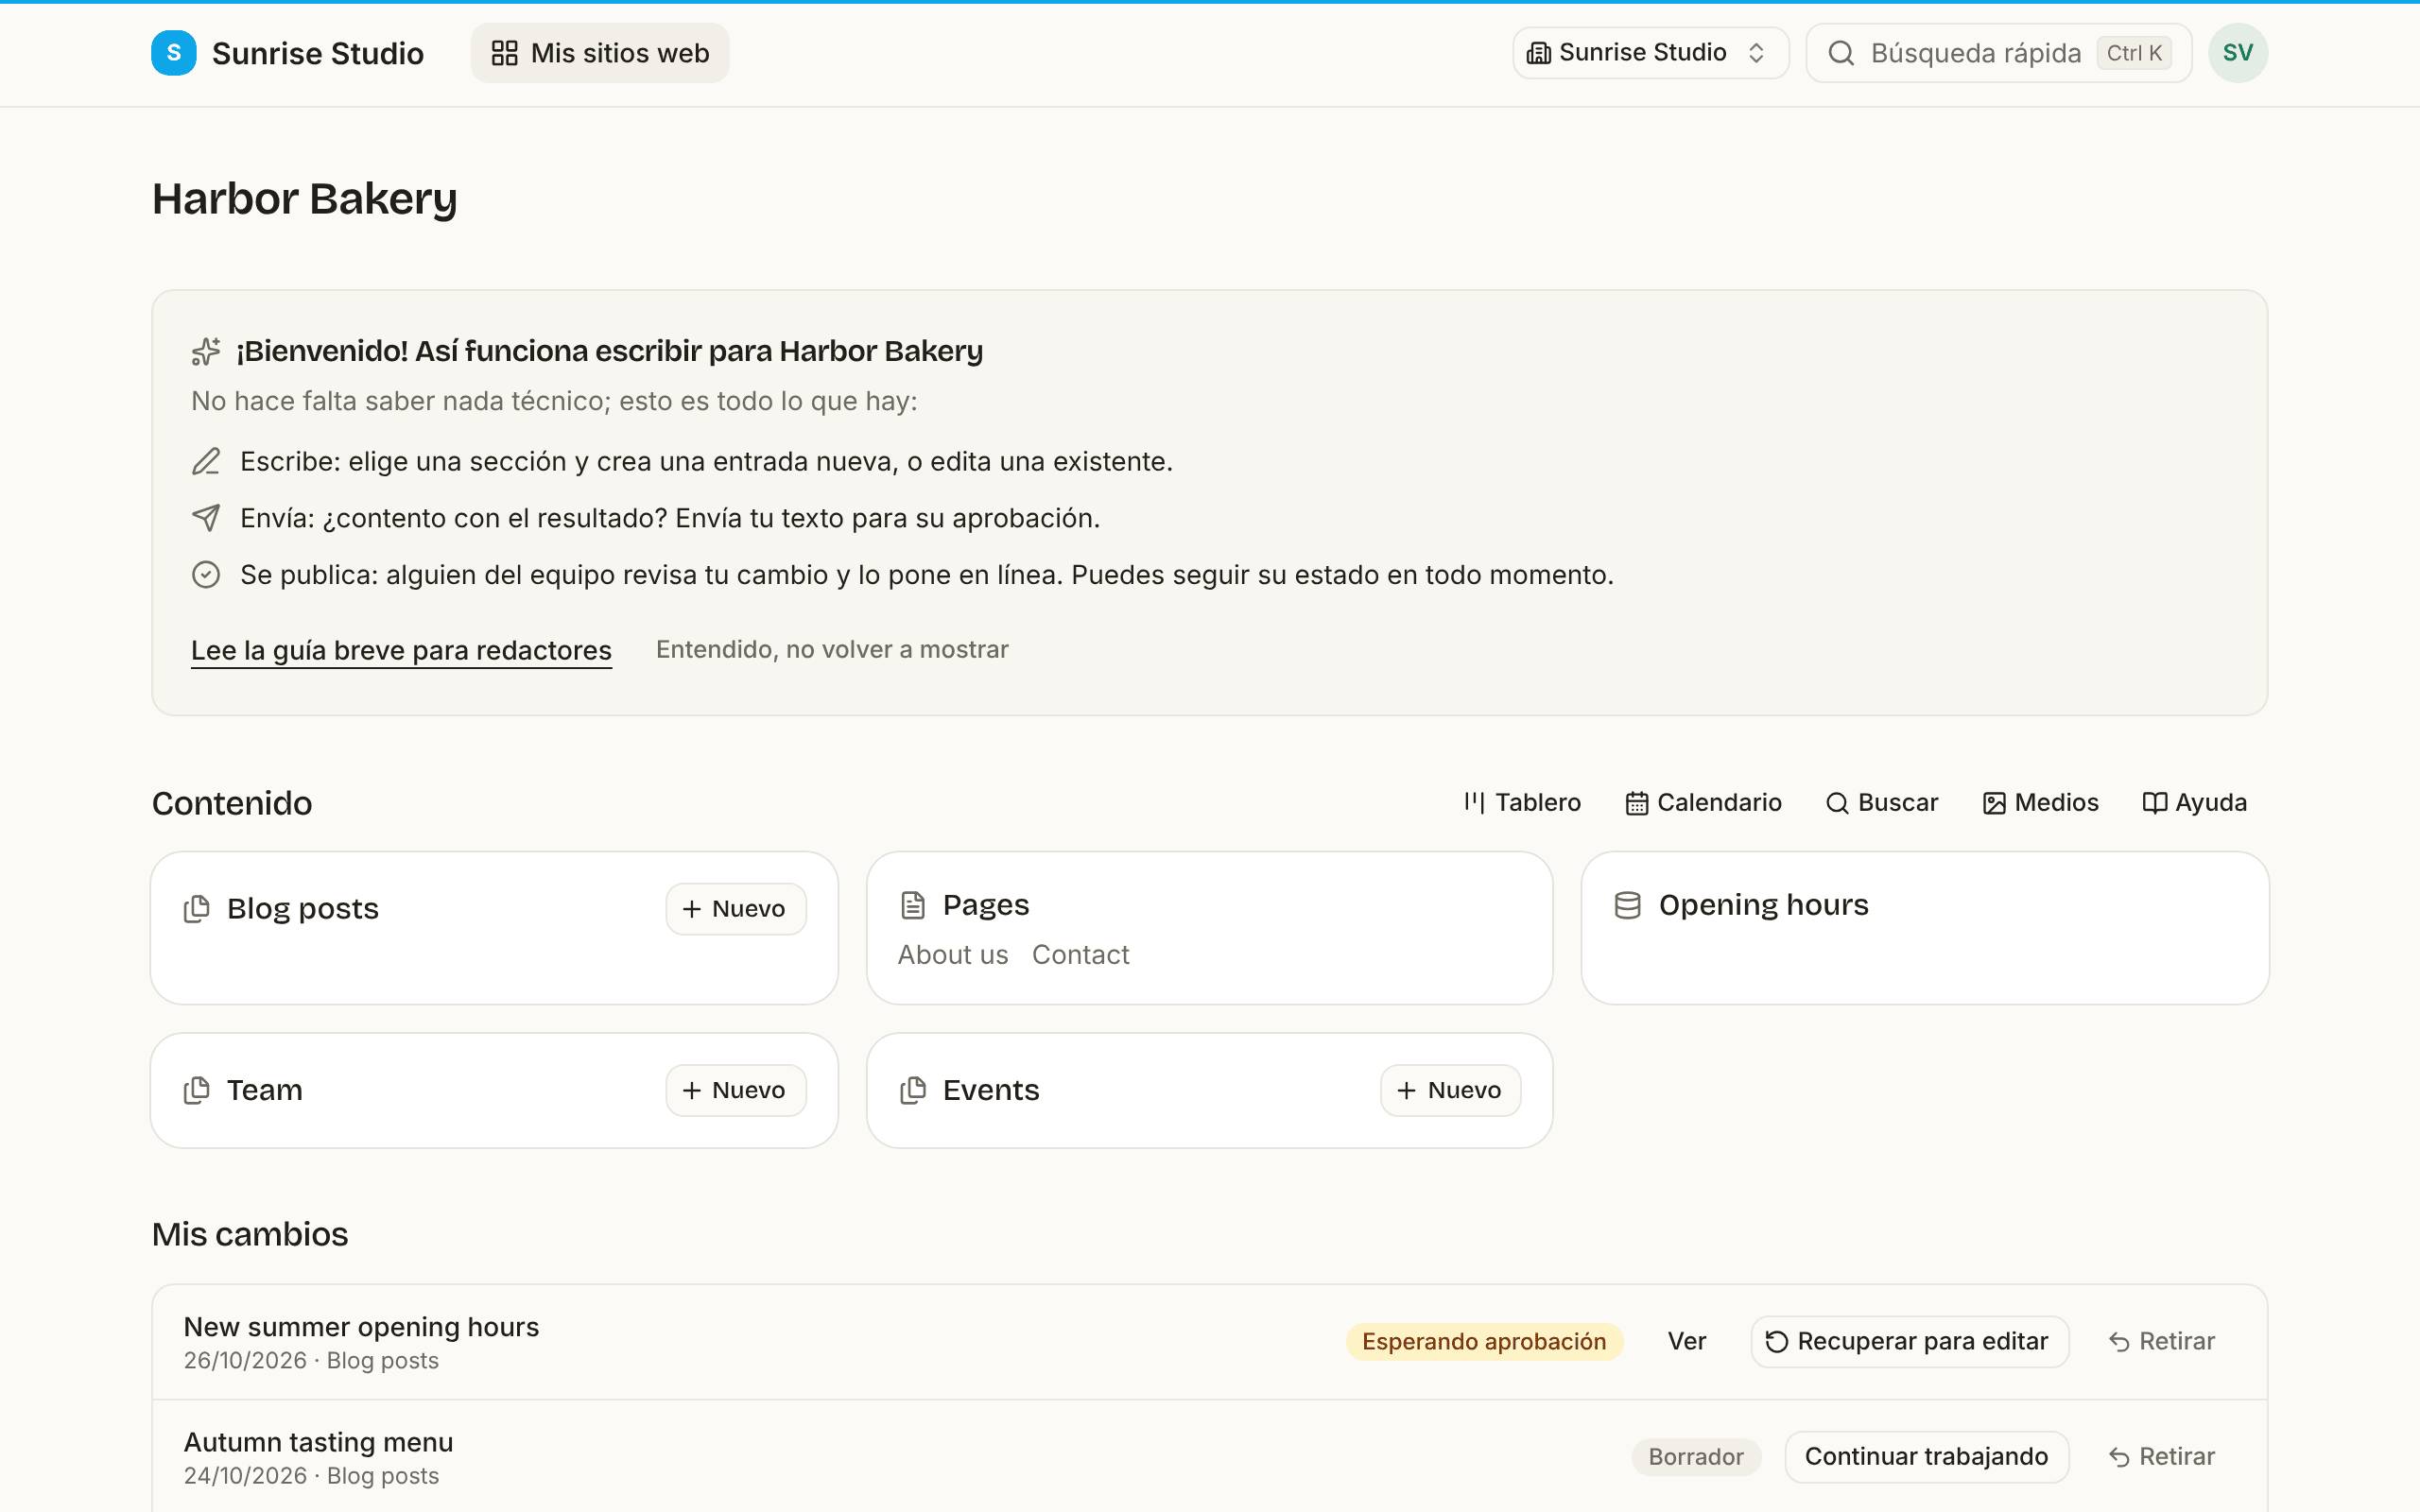
Task: Open the Opening hours section
Action: [1763, 905]
